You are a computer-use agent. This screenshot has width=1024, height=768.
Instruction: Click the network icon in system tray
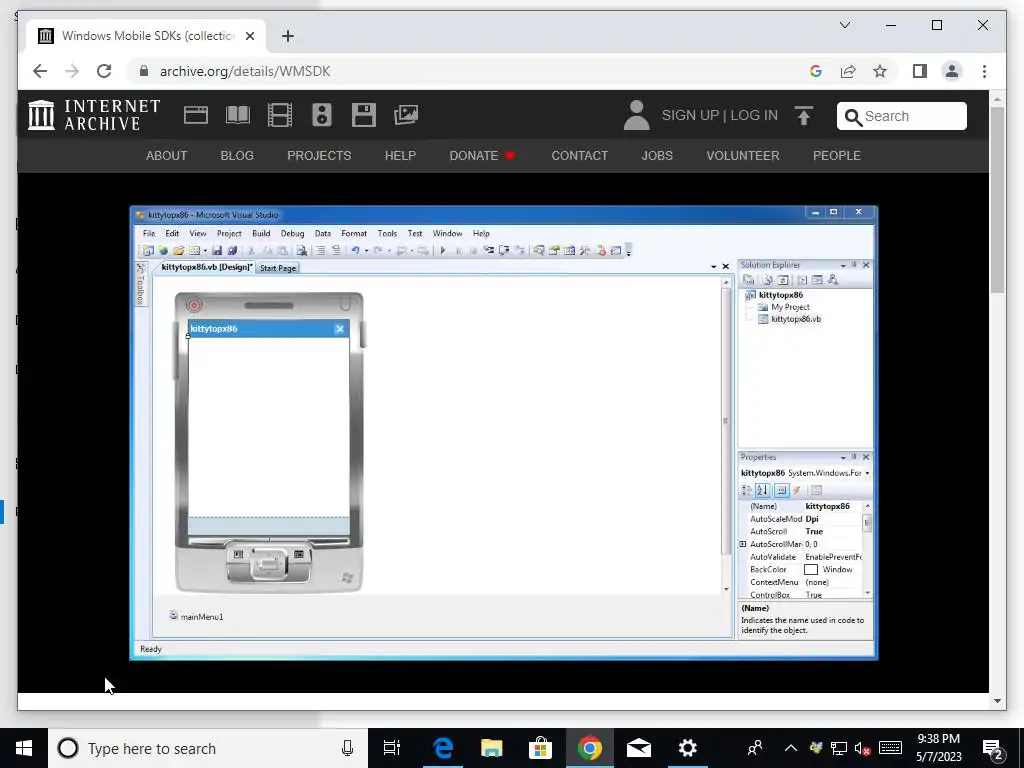(839, 748)
